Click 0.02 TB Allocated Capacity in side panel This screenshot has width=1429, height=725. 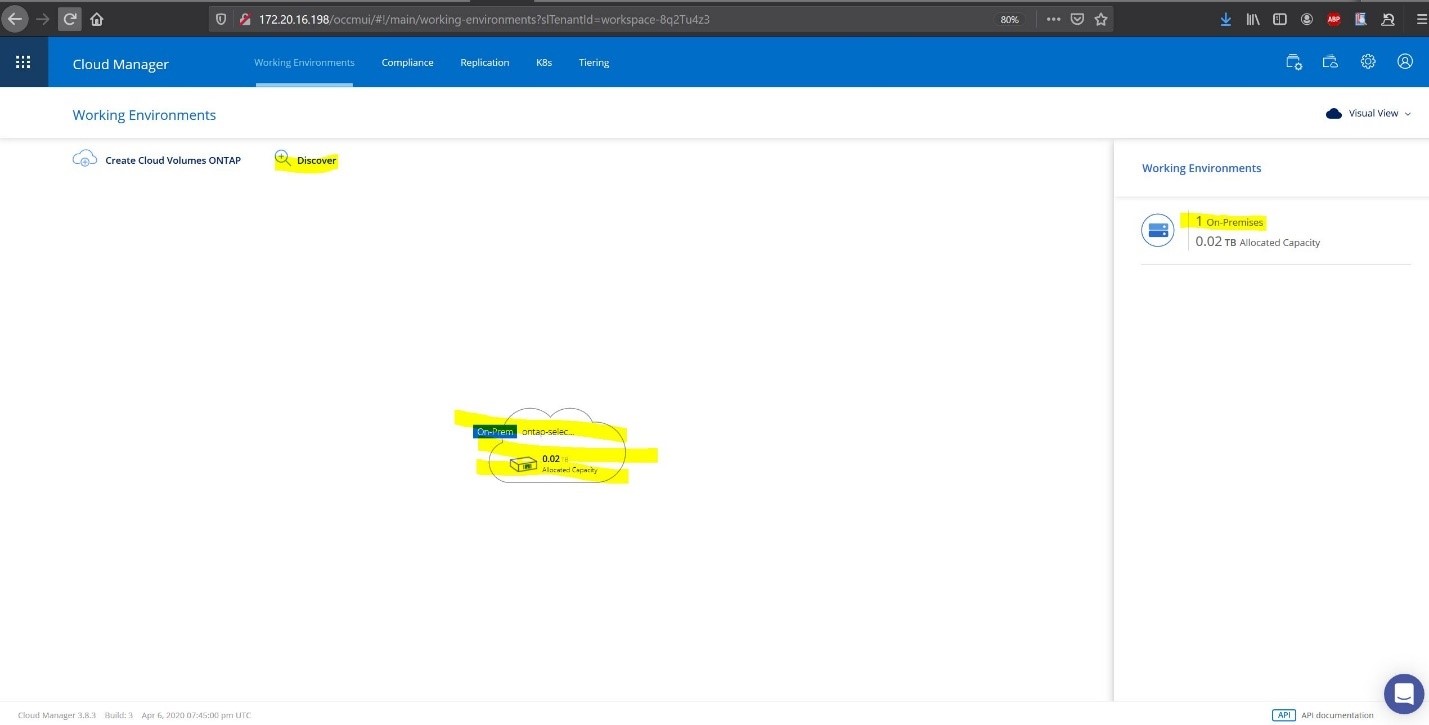(x=1258, y=242)
